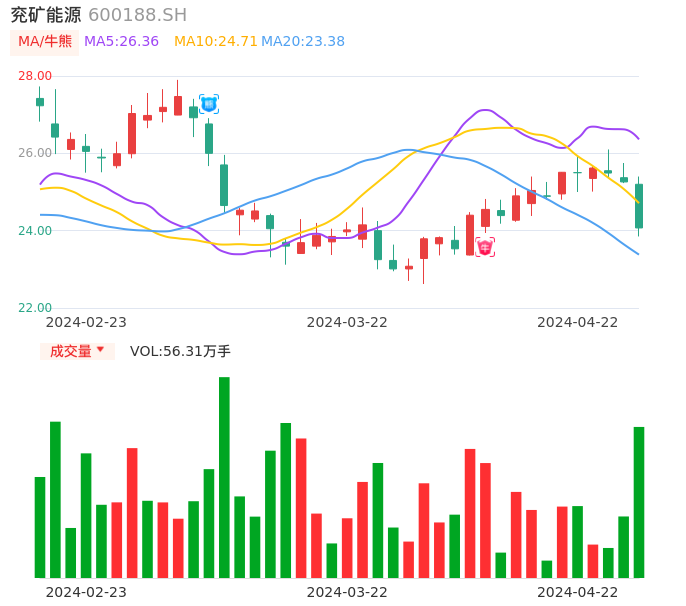This screenshot has width=686, height=606.
Task: Toggle the MA10:24.71 legend line
Action: click(215, 41)
